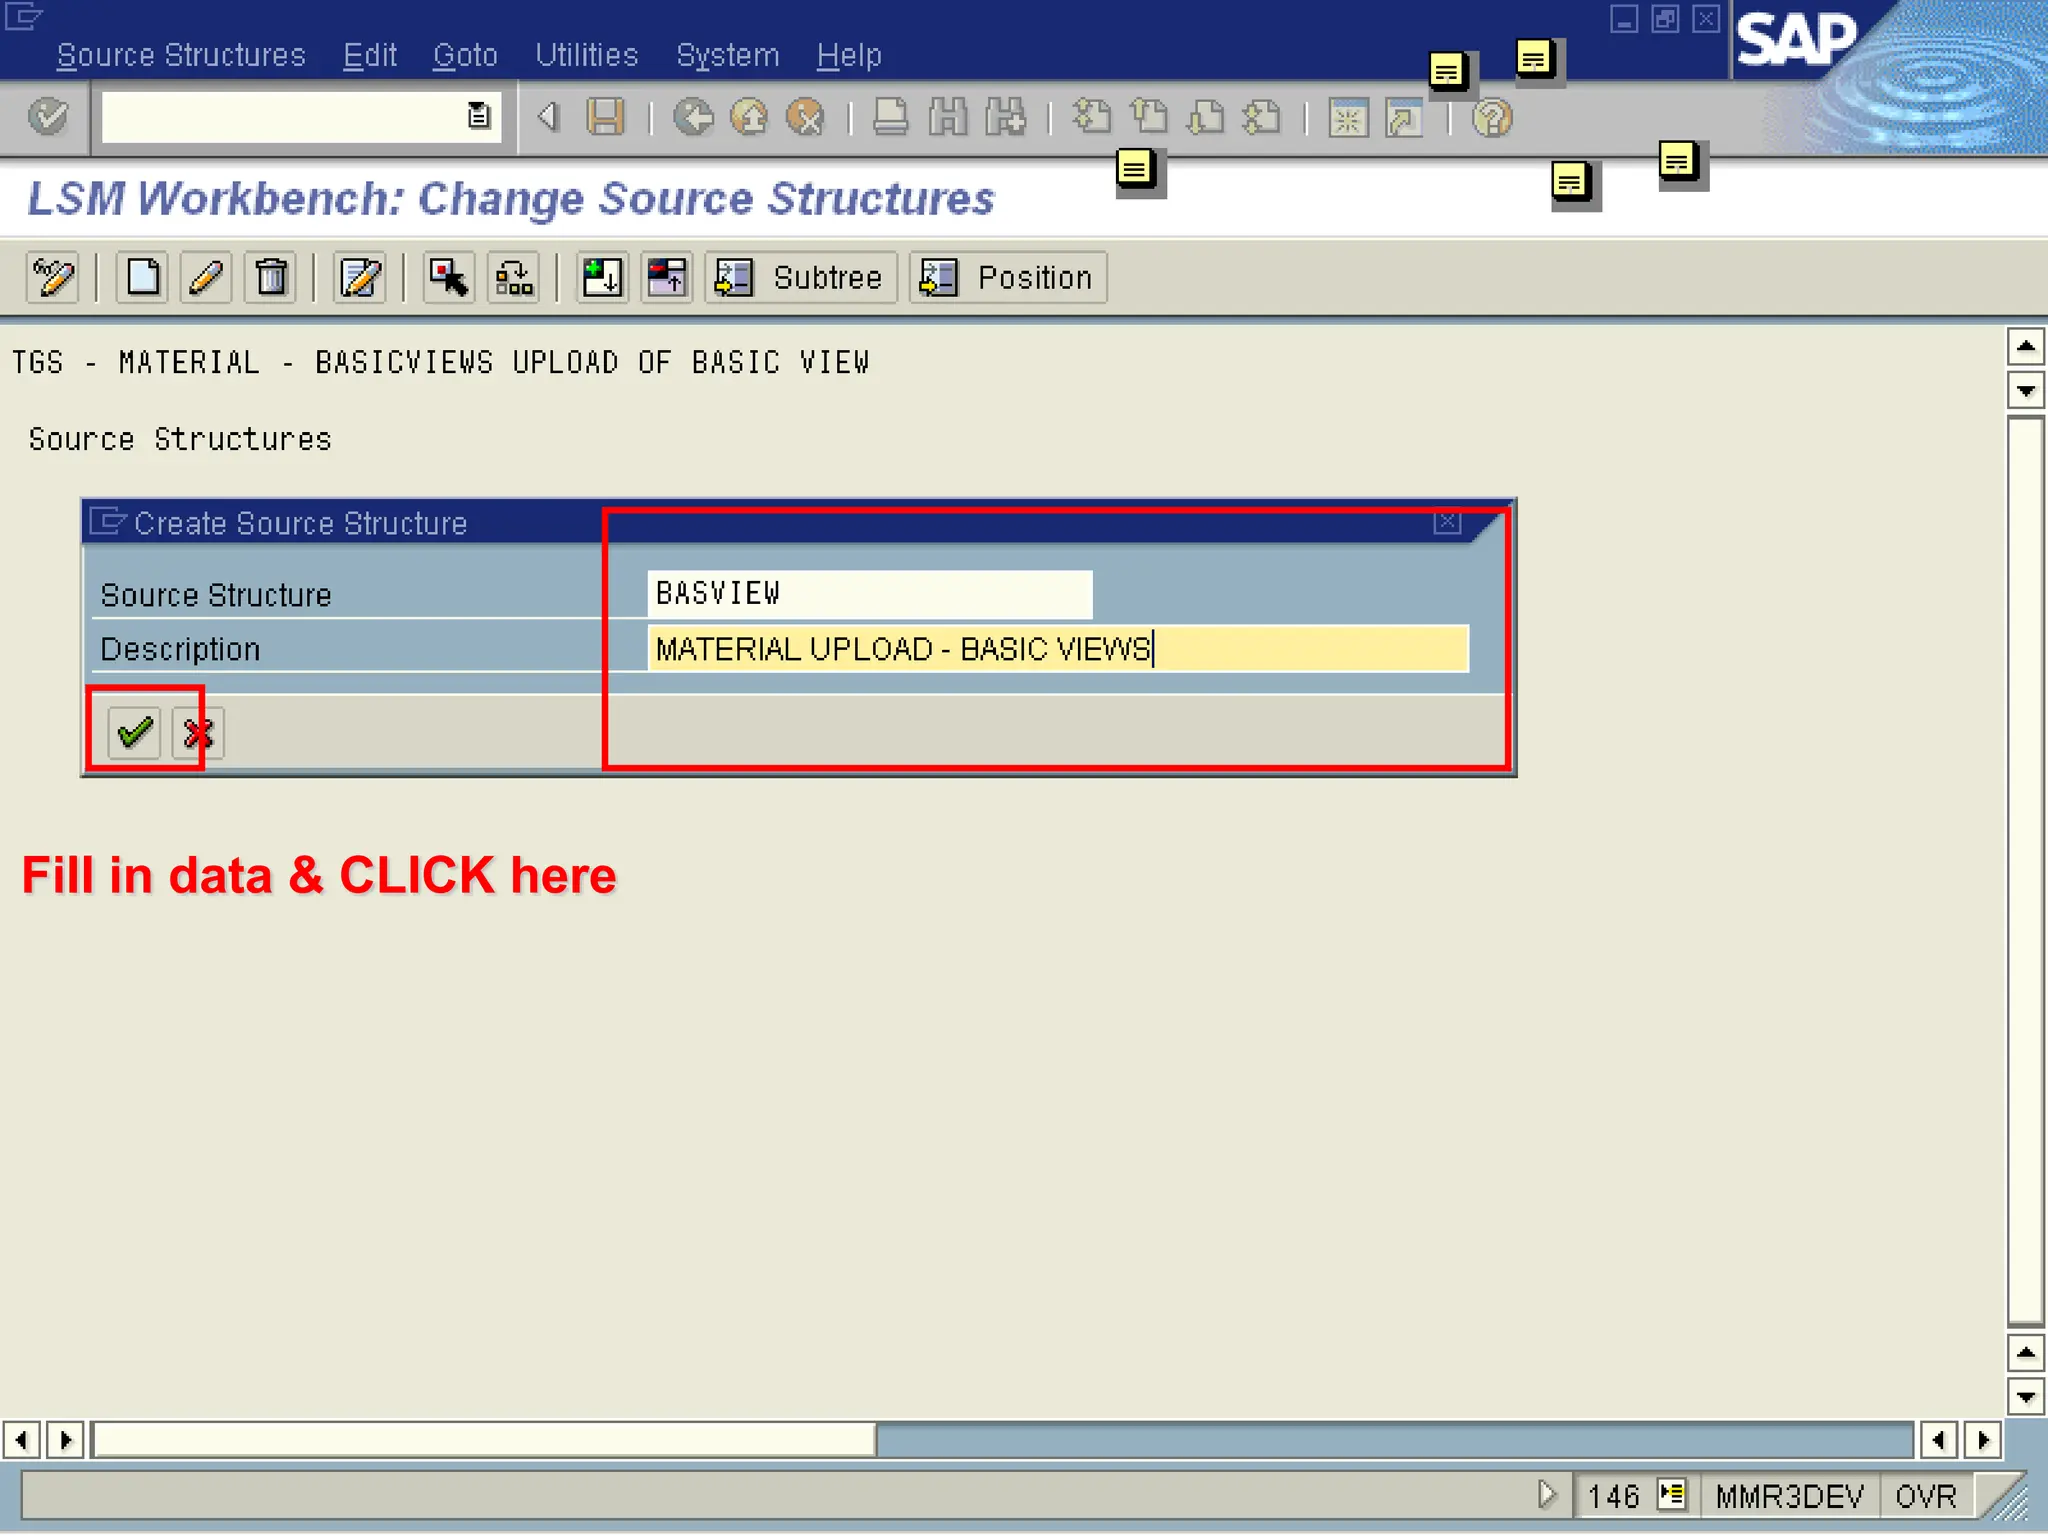Go to Last Page icon
The height and width of the screenshot is (1536, 2048).
[x=1262, y=118]
